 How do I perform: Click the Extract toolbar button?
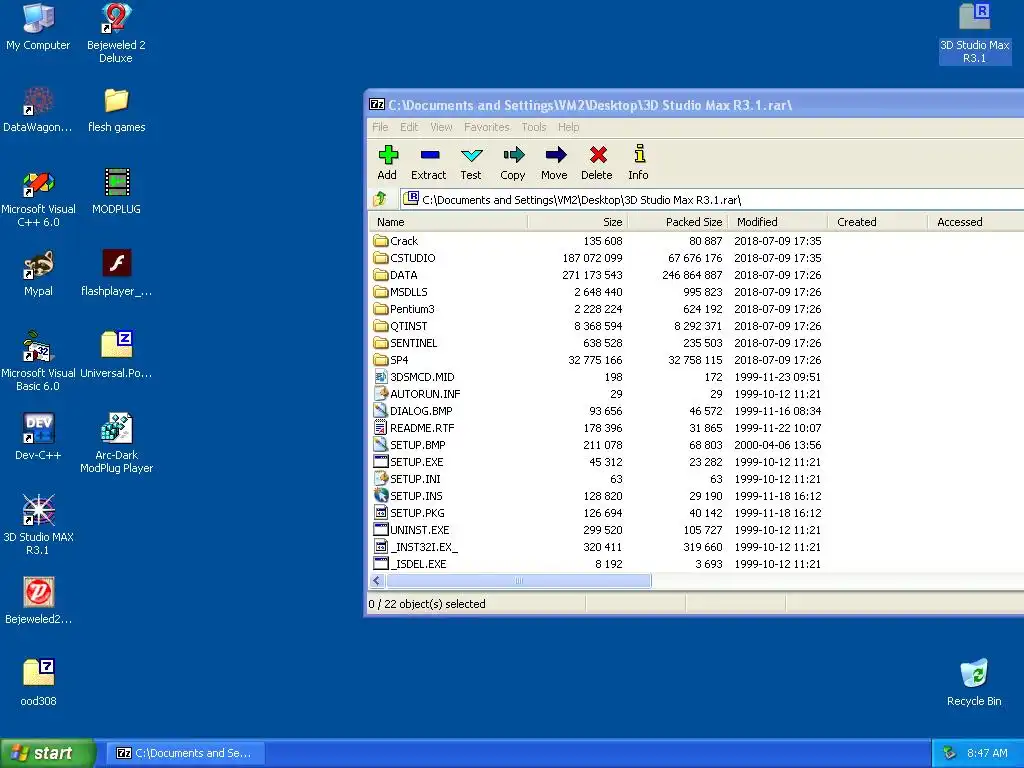428,163
